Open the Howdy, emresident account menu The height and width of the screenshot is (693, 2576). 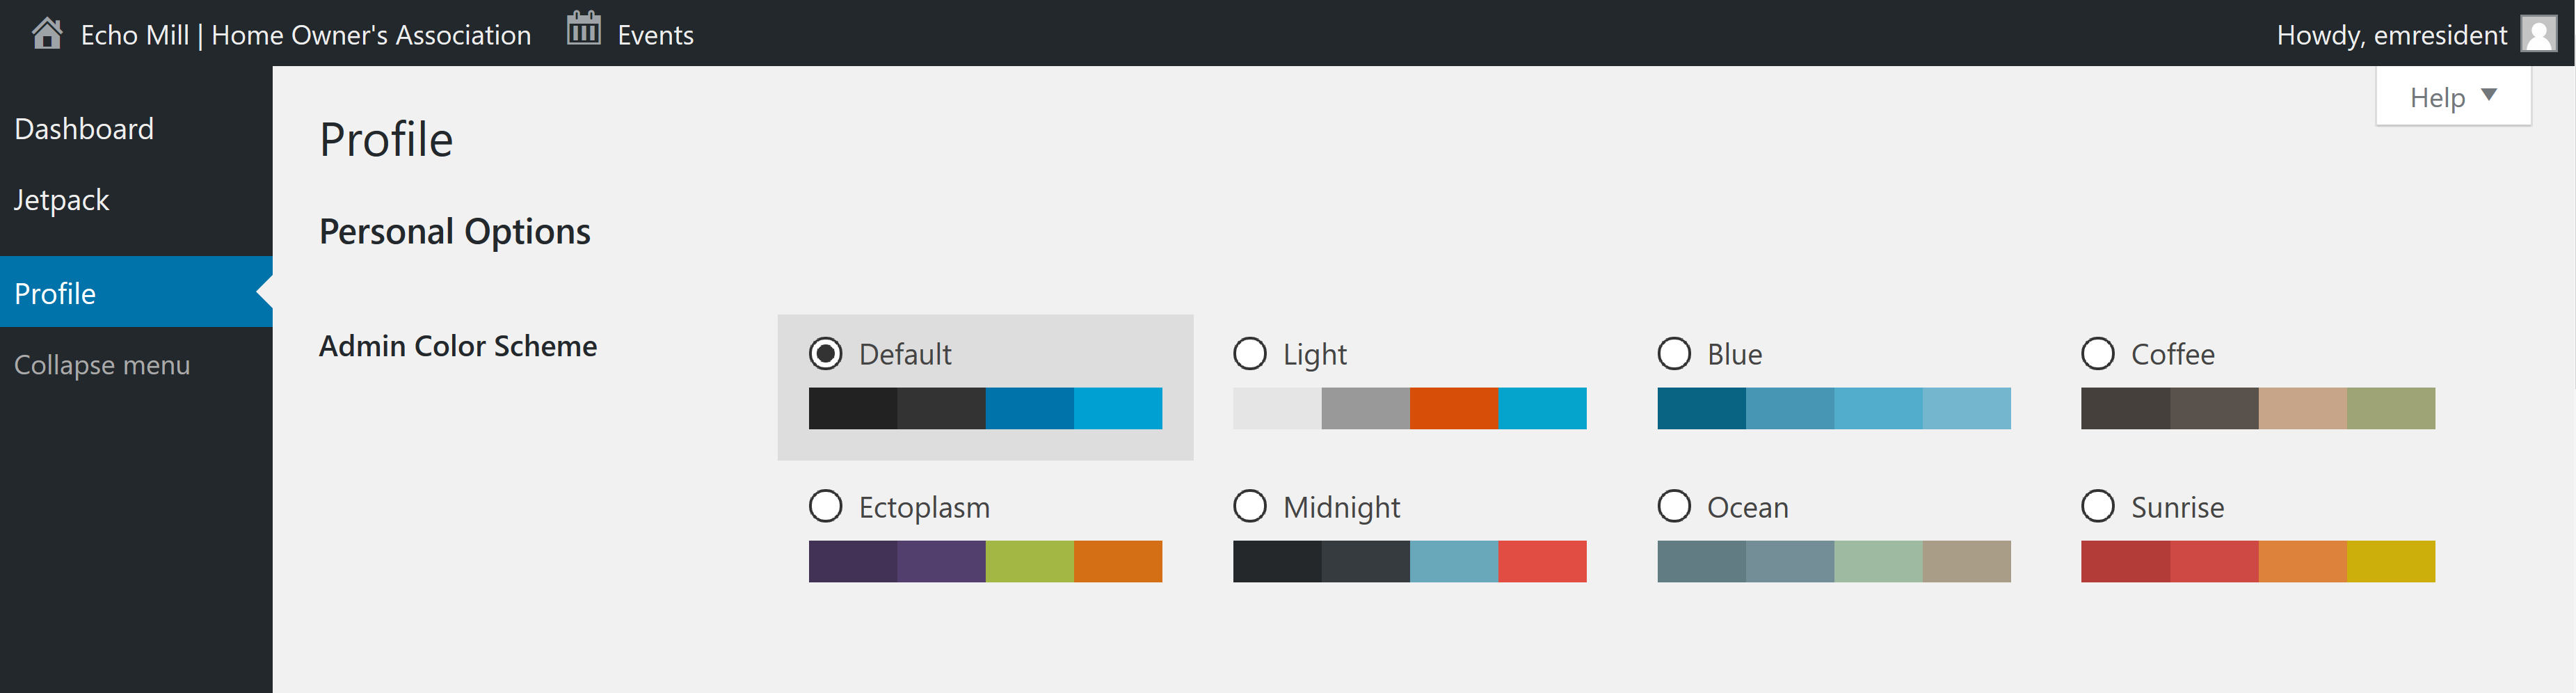pyautogui.click(x=2391, y=35)
